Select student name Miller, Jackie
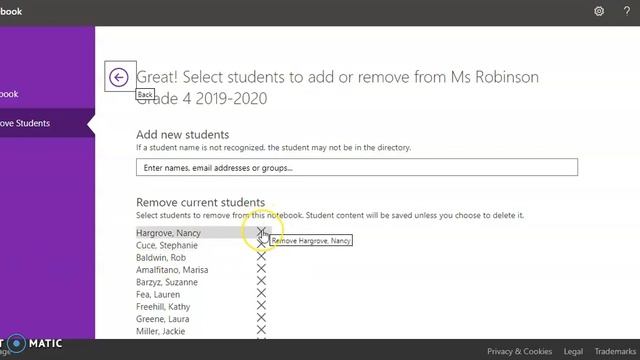Screen dimensions: 640x360 pyautogui.click(x=160, y=331)
